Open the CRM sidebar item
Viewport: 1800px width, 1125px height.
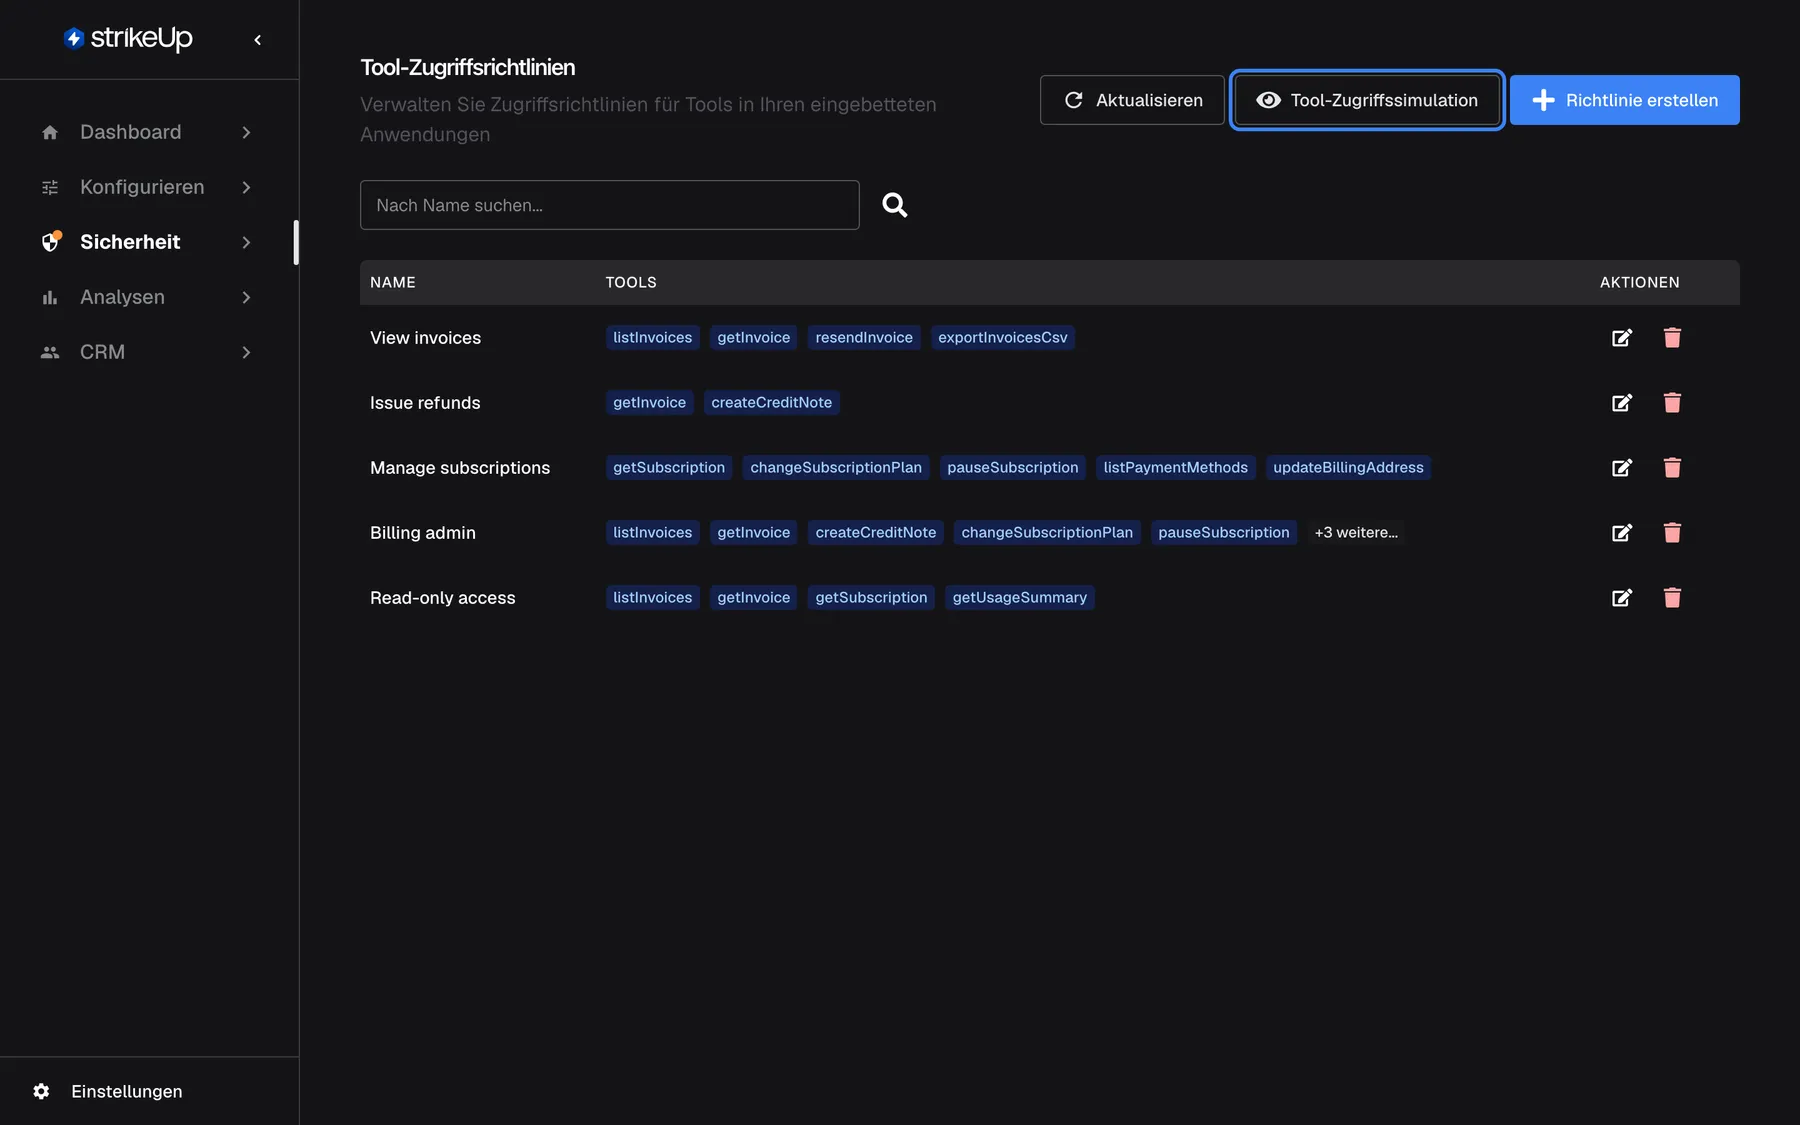(x=102, y=352)
